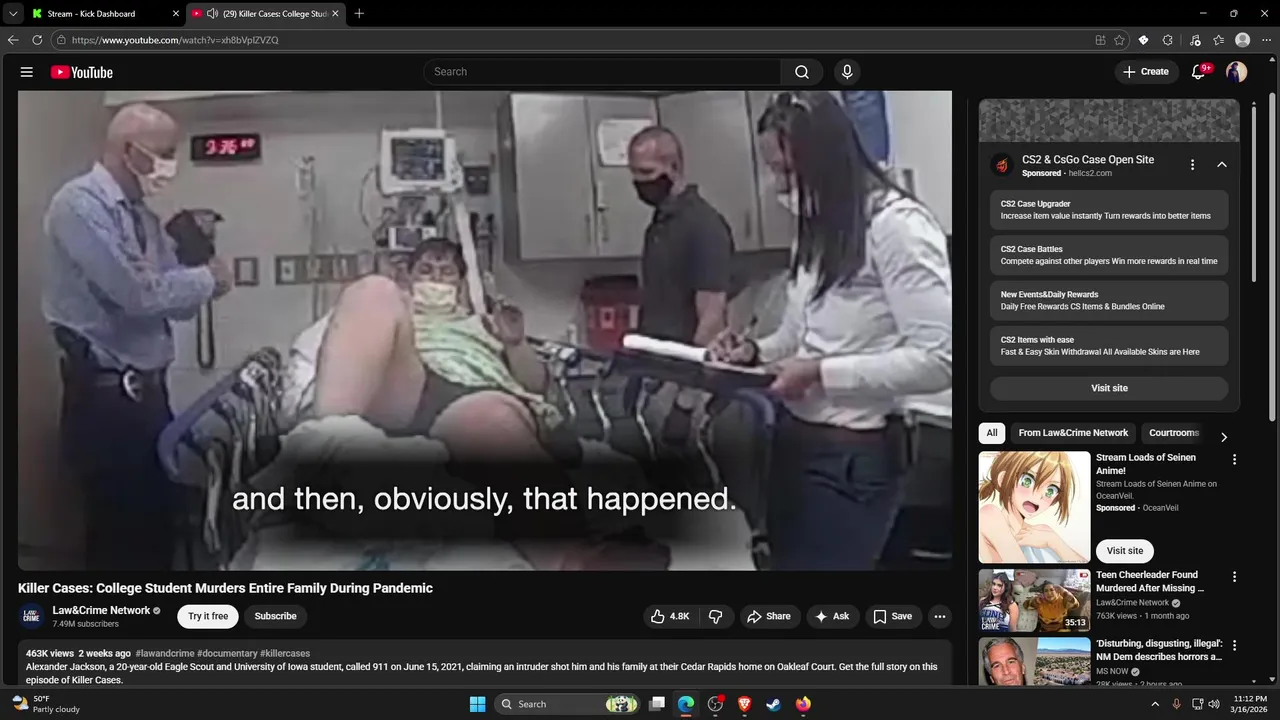Open more actions ellipsis under video

[x=939, y=616]
